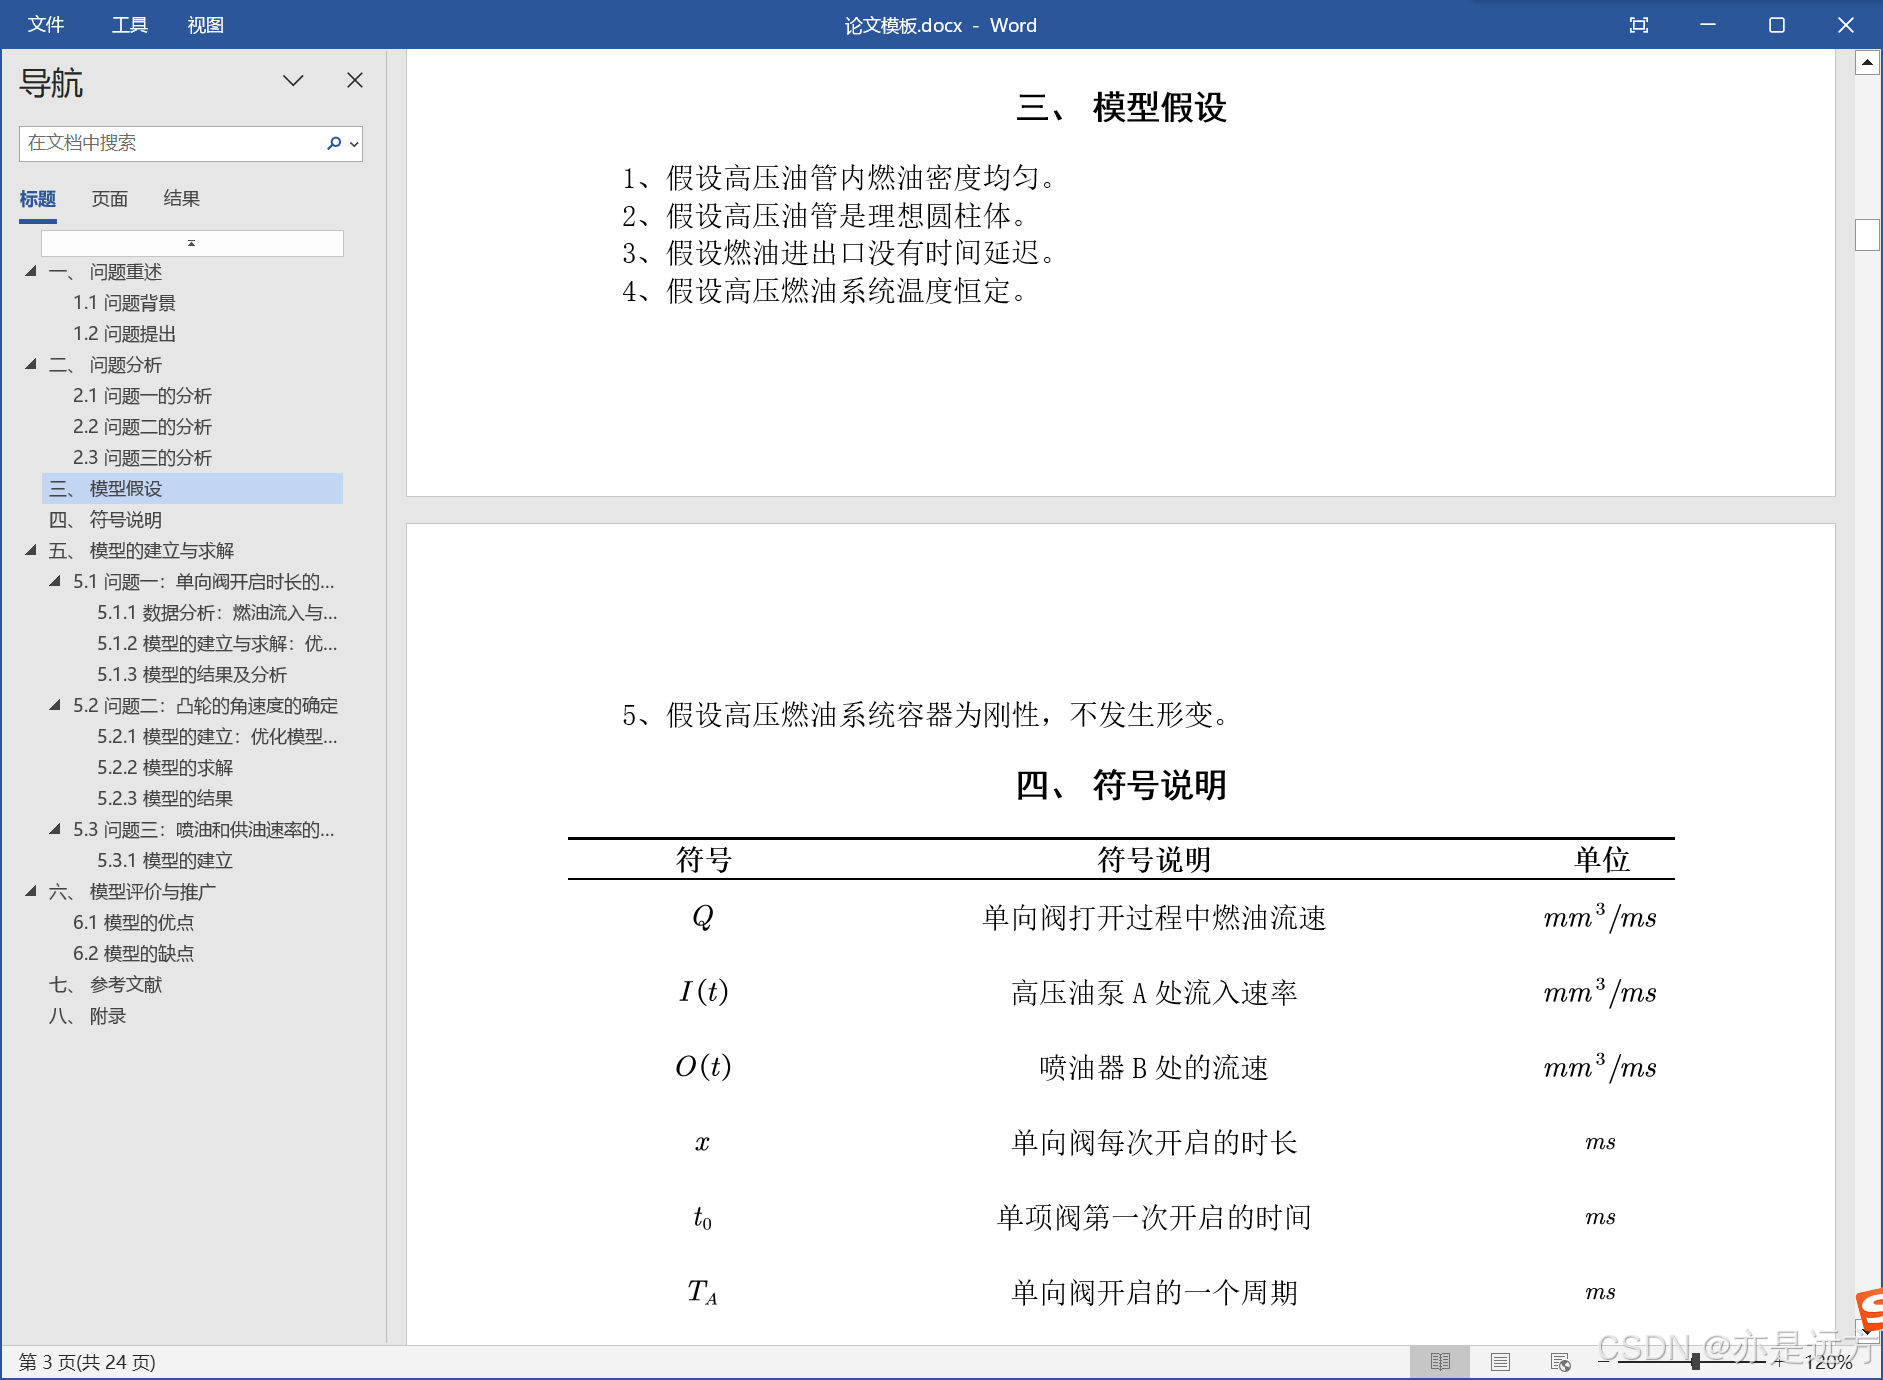Go to heading 1.1 问题背景
This screenshot has height=1380, width=1883.
tap(124, 303)
